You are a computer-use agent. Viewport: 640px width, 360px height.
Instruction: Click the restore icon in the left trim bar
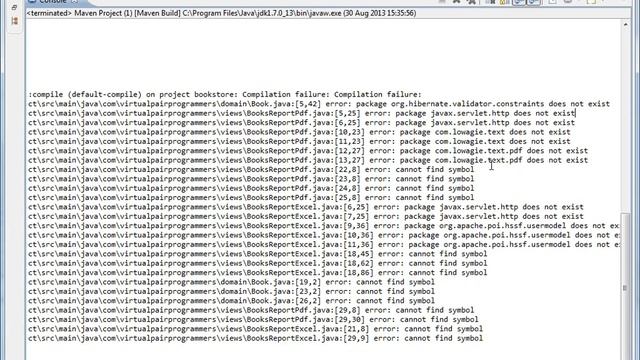point(14,8)
